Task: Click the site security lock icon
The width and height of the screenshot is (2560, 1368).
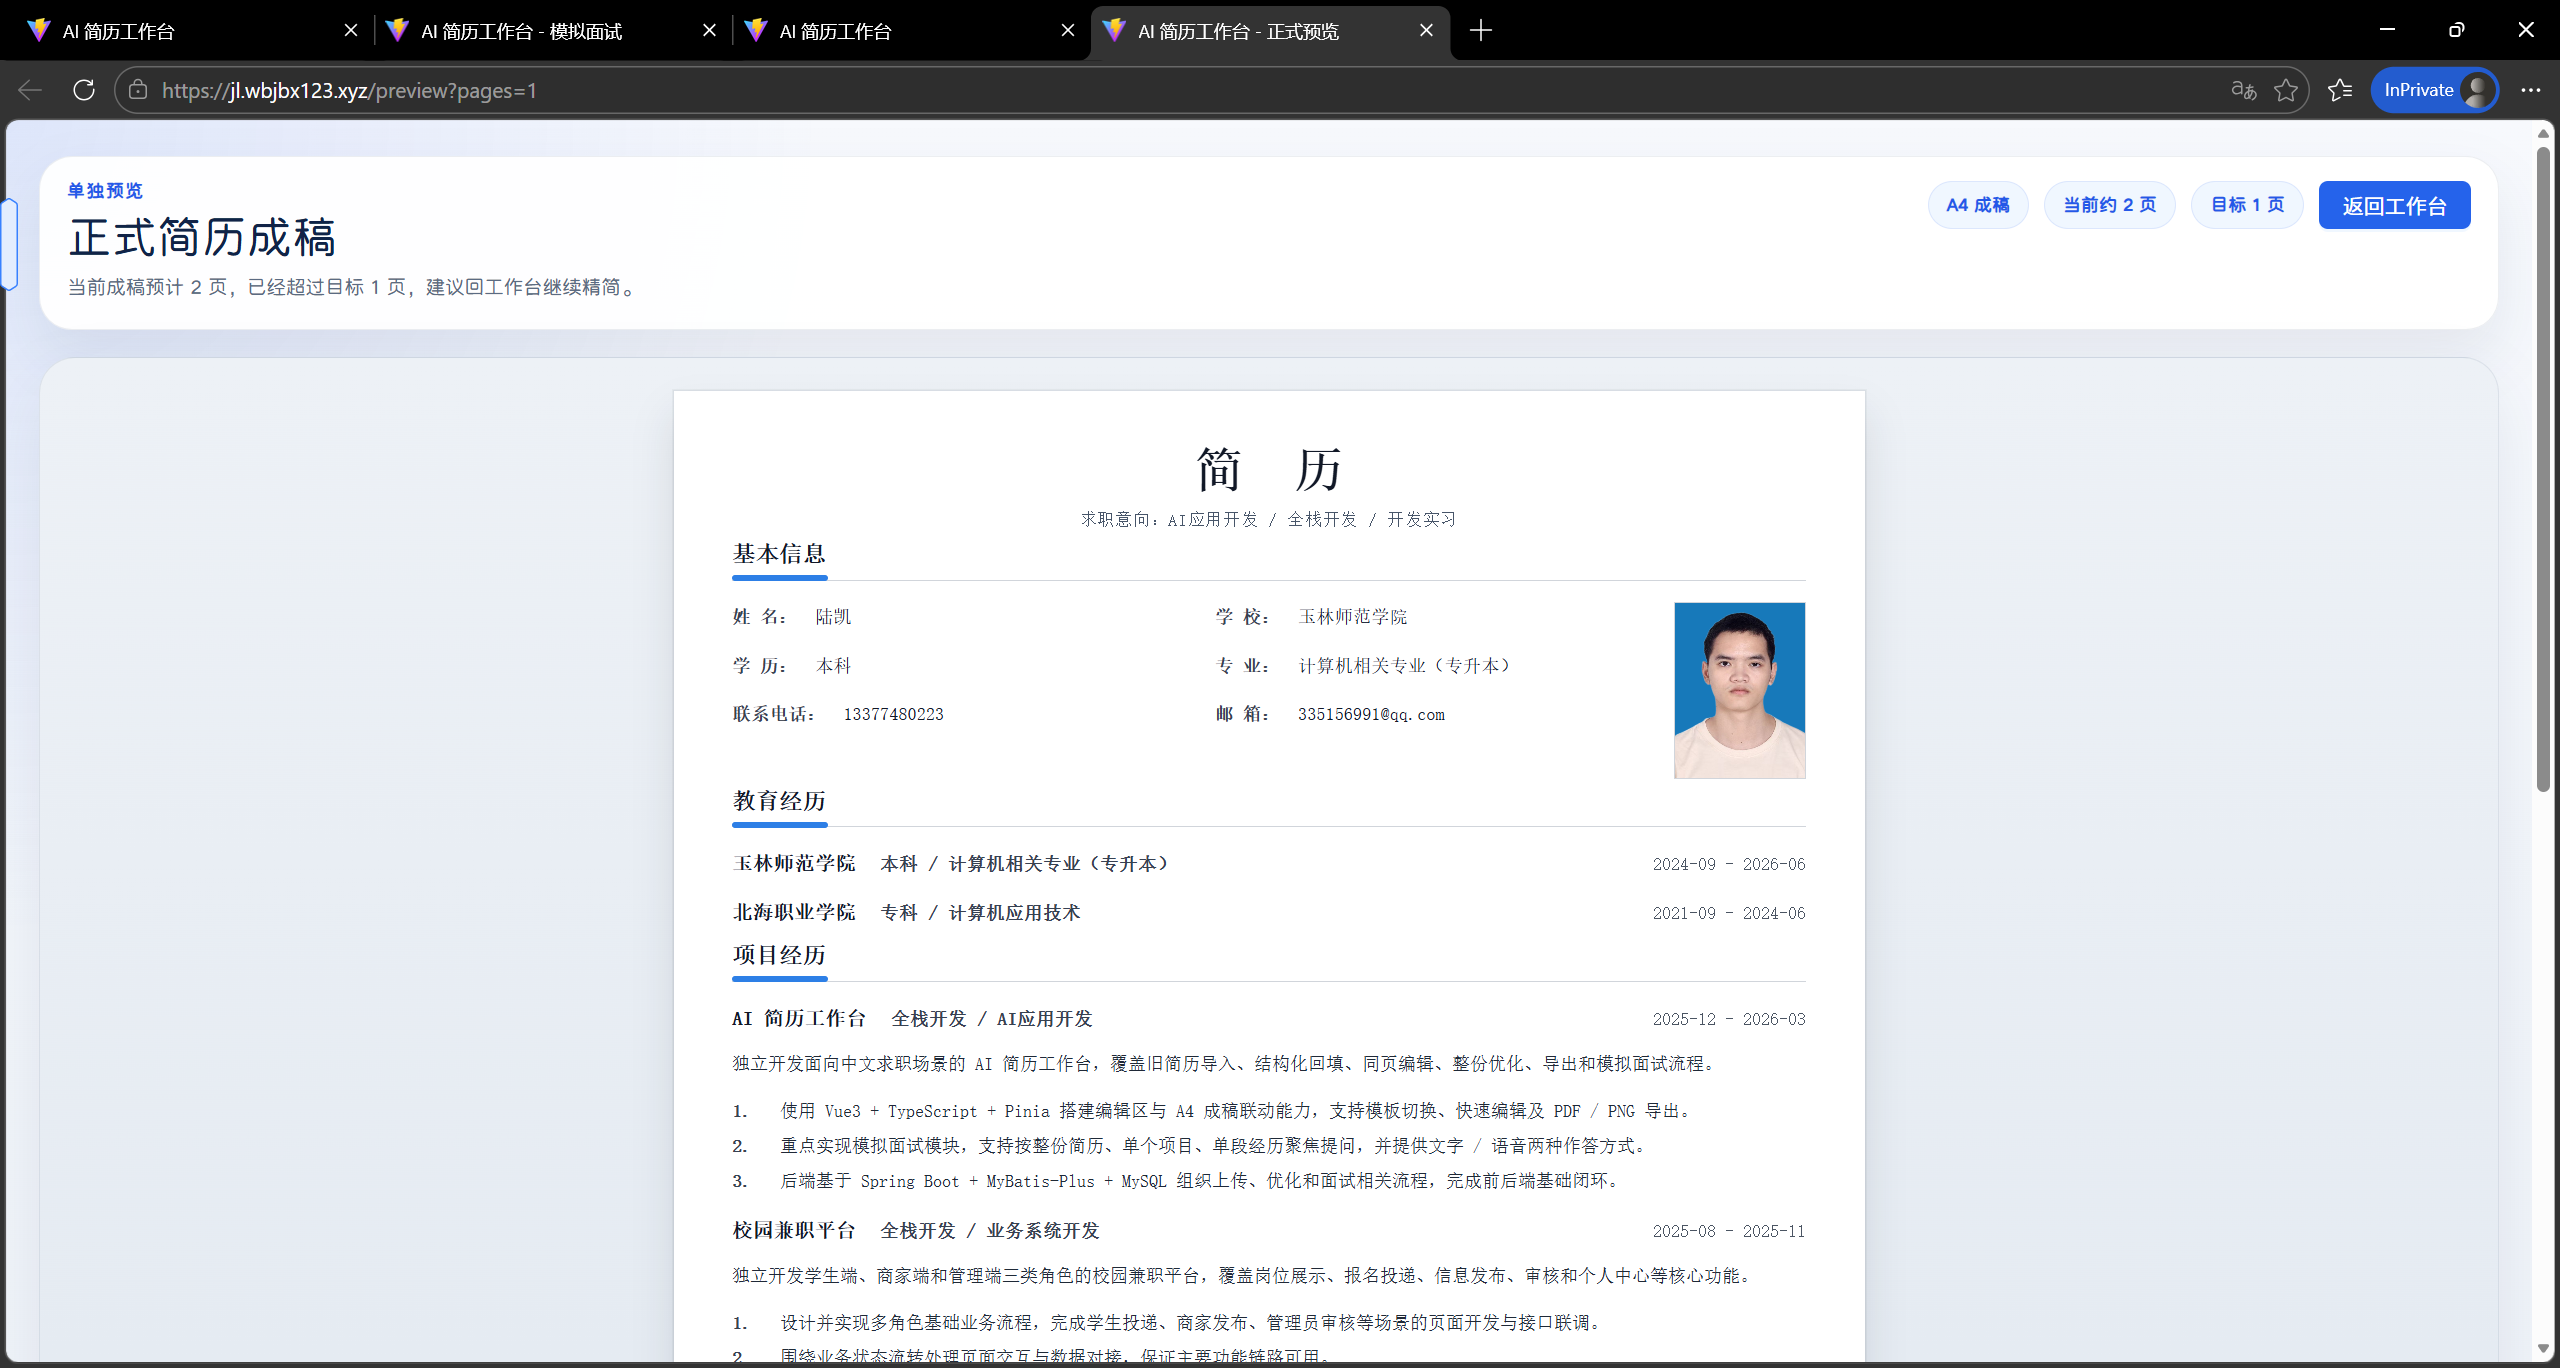Action: click(x=138, y=90)
